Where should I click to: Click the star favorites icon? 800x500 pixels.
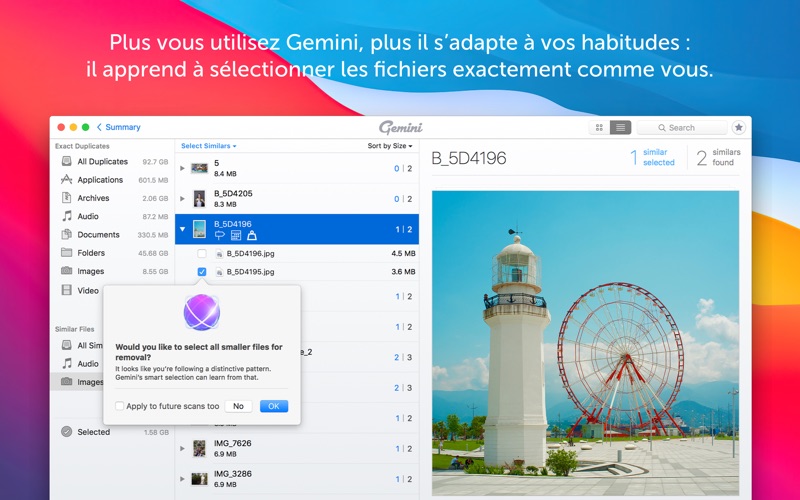pyautogui.click(x=738, y=128)
